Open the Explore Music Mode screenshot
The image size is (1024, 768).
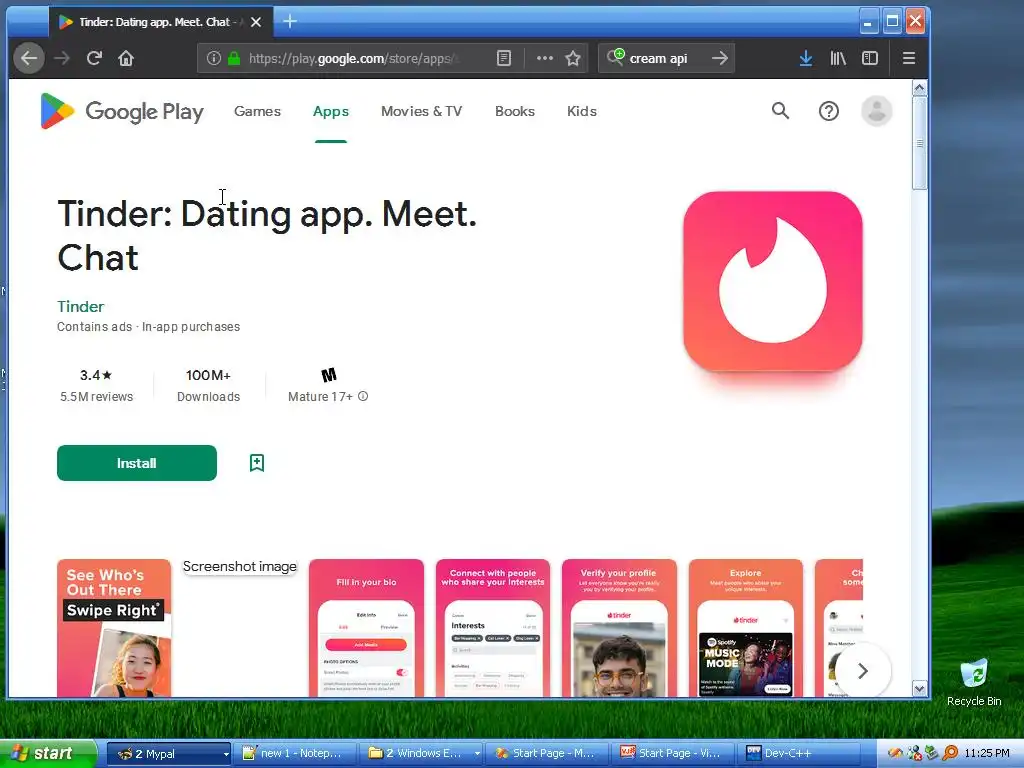[x=746, y=628]
